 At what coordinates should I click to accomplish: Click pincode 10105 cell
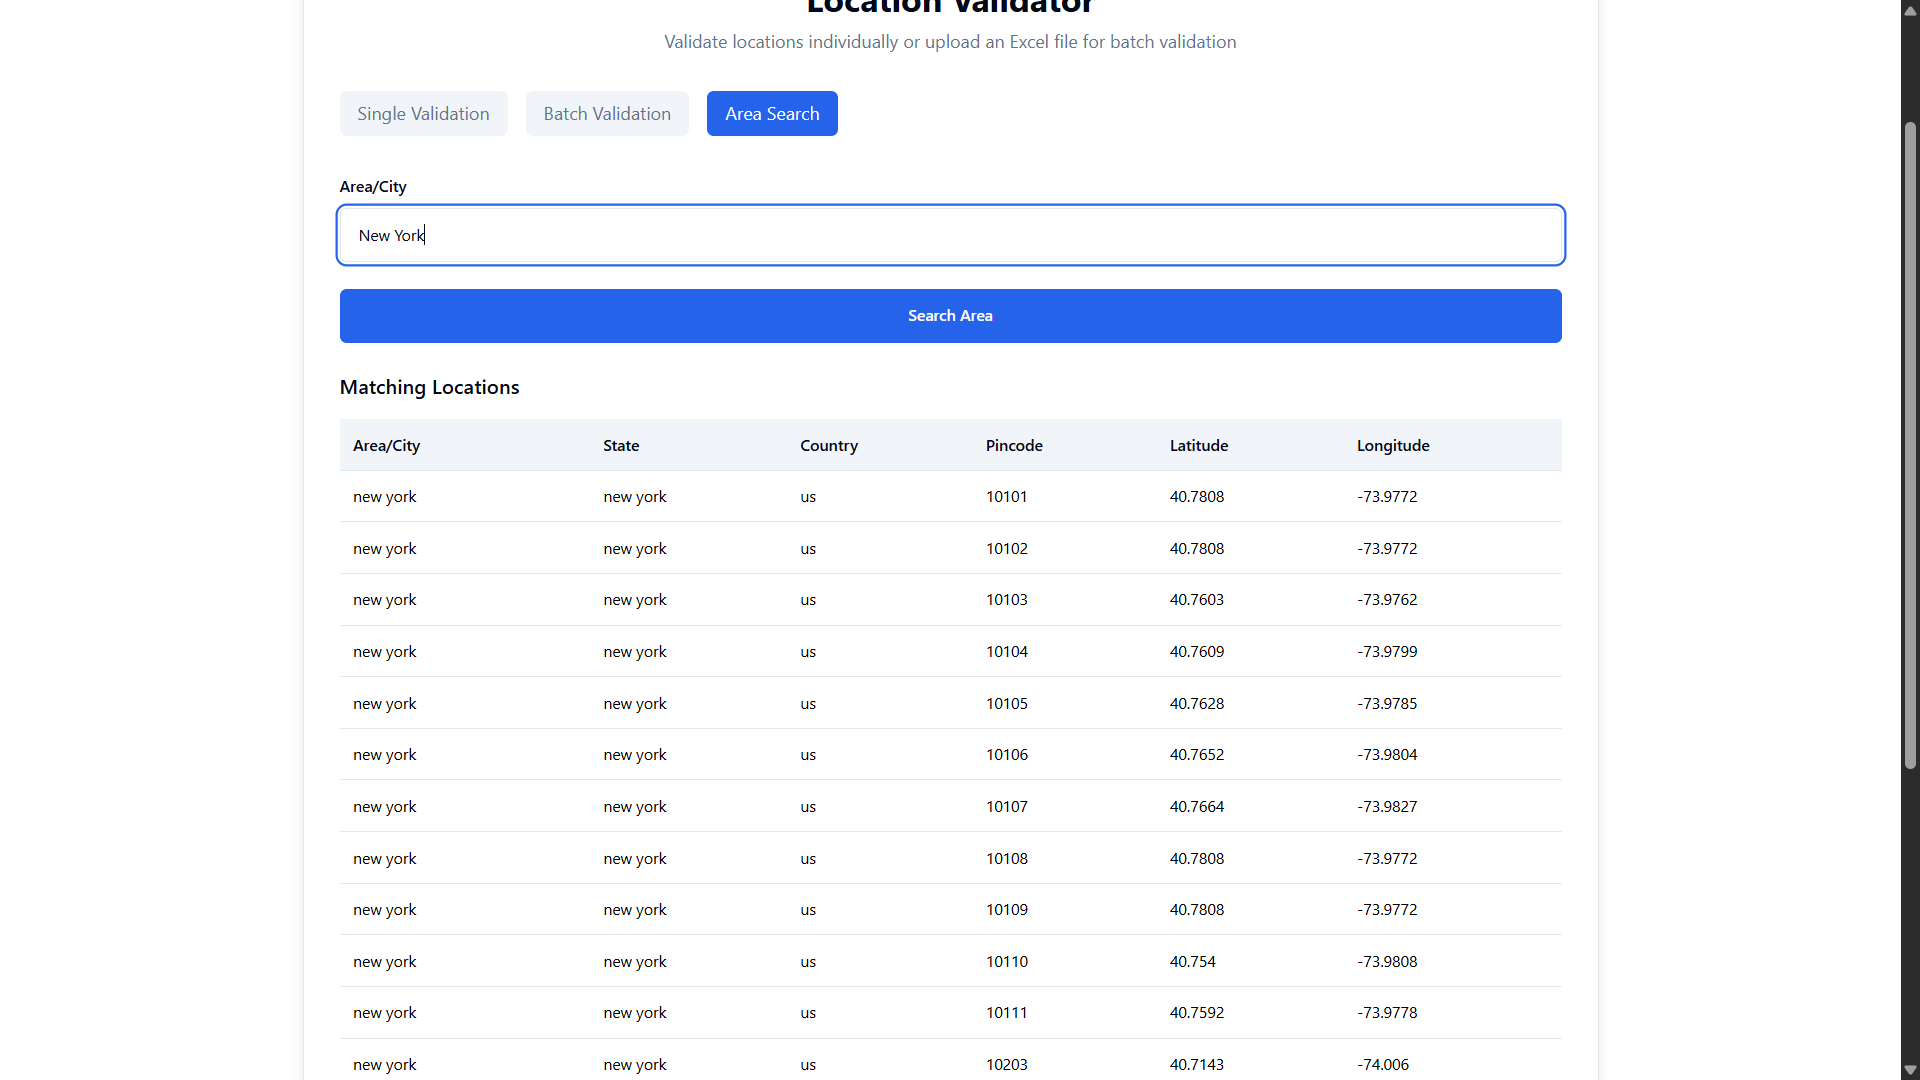1007,704
